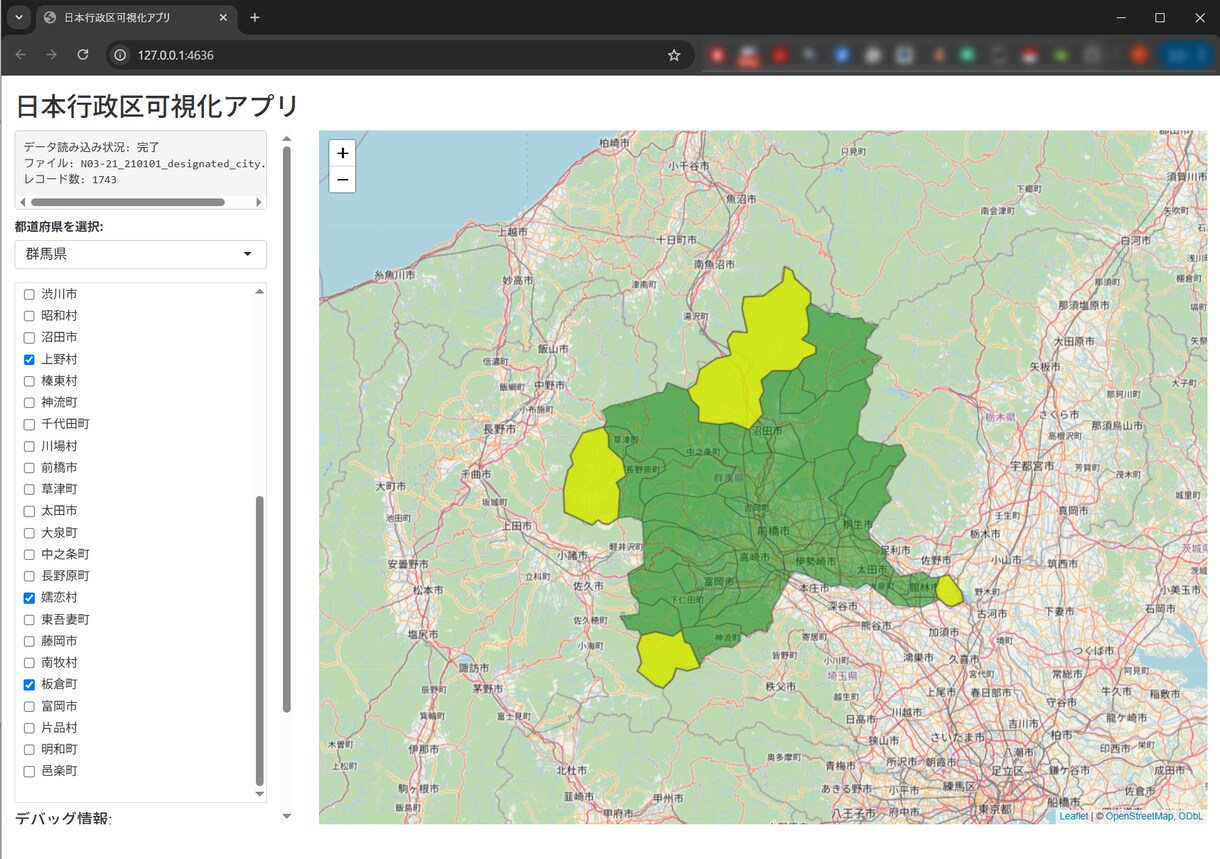Image resolution: width=1220 pixels, height=859 pixels.
Task: Check the 川場村 checkbox
Action: (29, 446)
